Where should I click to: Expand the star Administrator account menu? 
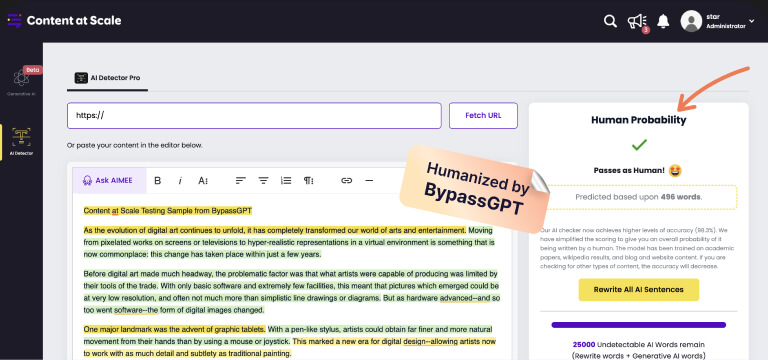click(x=752, y=21)
